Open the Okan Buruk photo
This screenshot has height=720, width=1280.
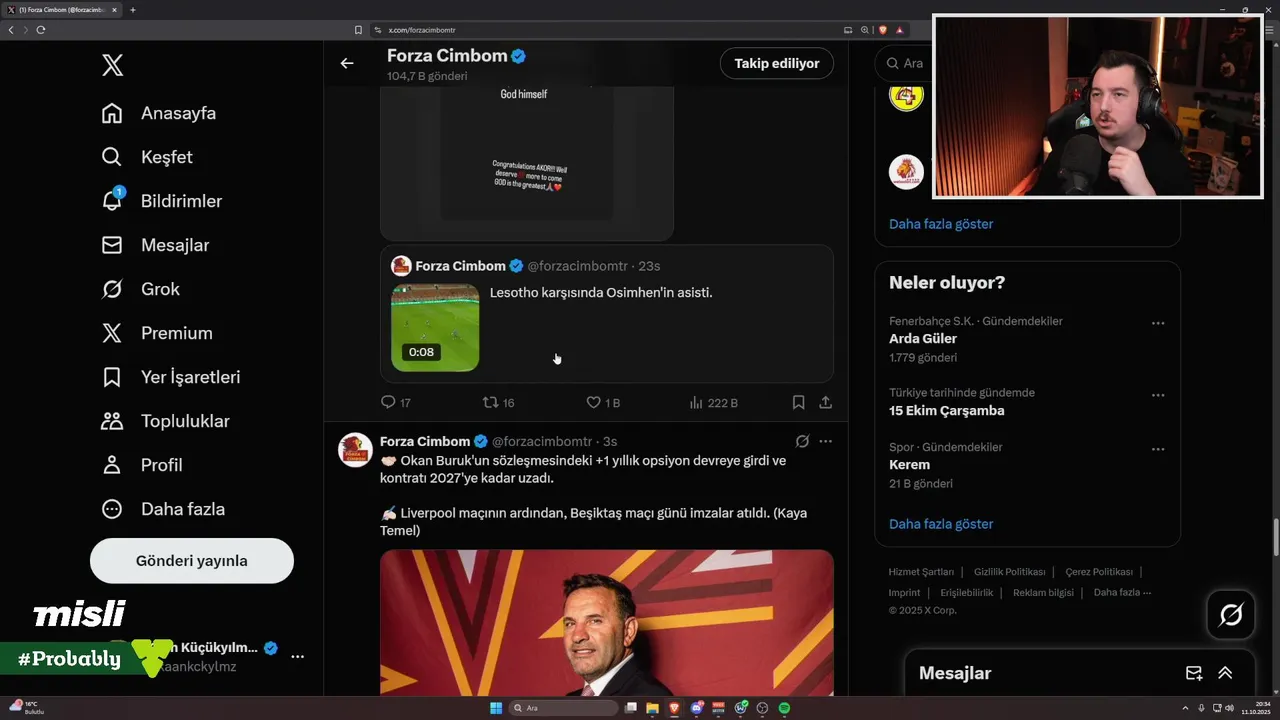tap(607, 622)
